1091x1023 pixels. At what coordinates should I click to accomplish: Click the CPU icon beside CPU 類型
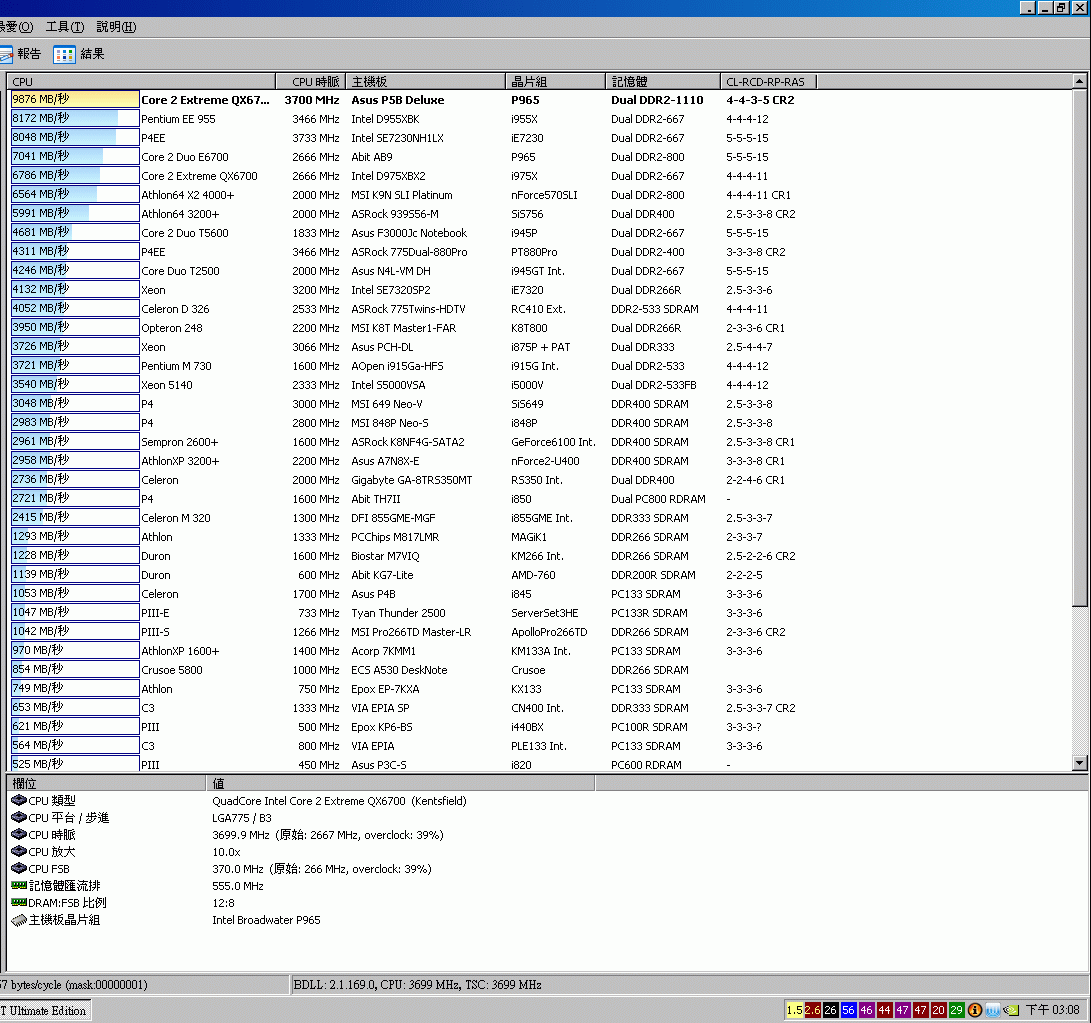[19, 800]
